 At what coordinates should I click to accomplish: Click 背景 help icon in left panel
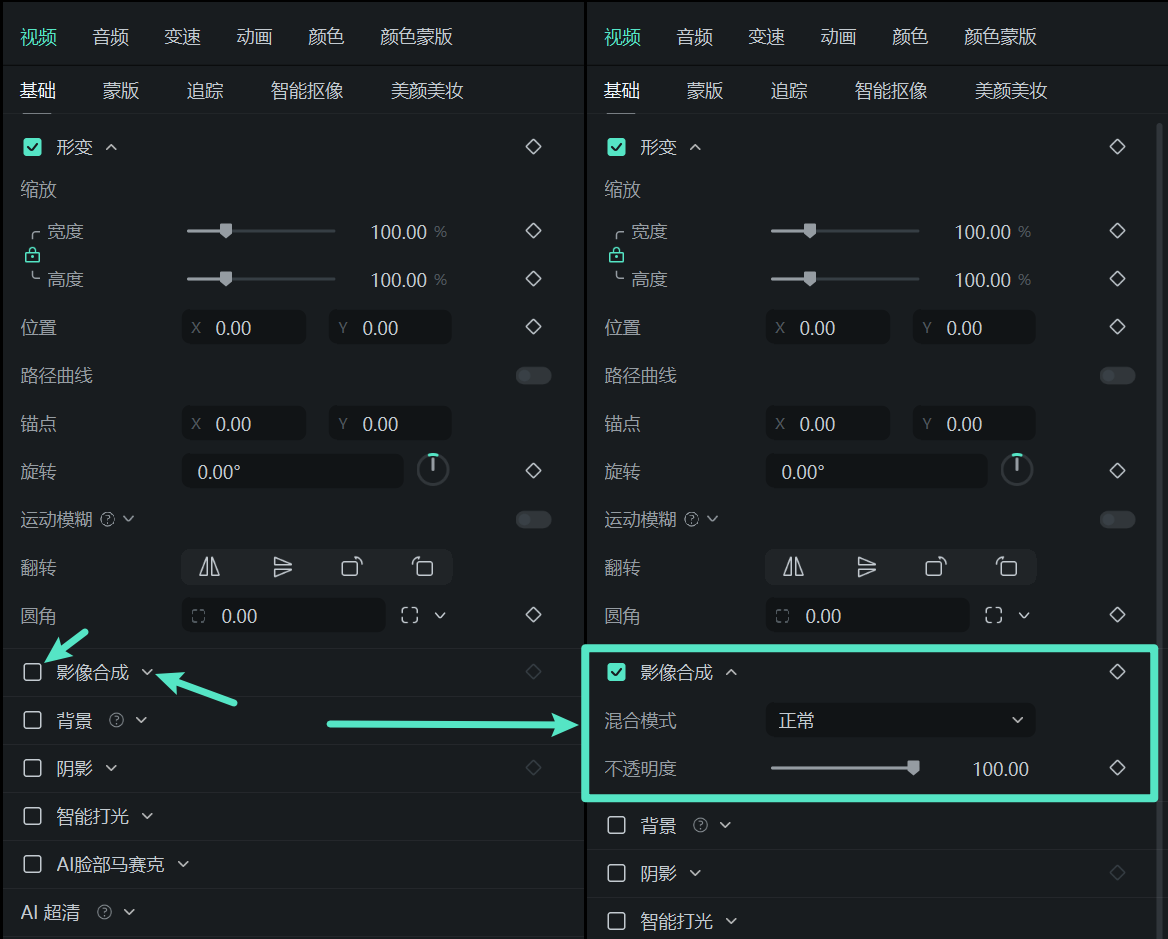(x=116, y=720)
